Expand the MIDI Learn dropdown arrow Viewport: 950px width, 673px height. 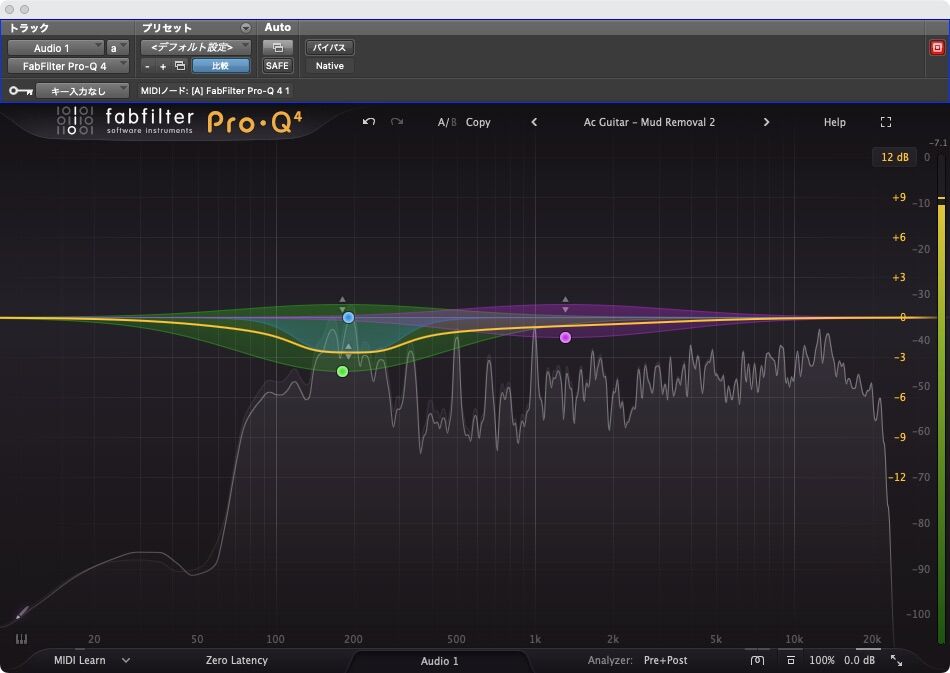tap(126, 660)
